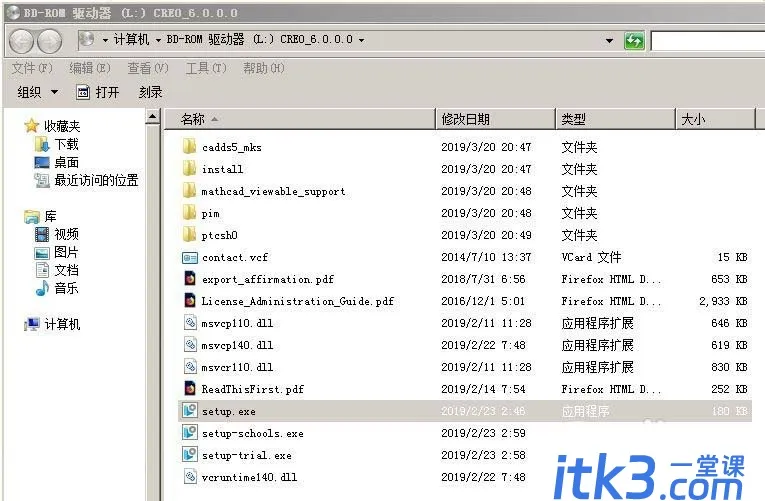The height and width of the screenshot is (501, 765).
Task: Select file name setup-trial.exe
Action: [246, 455]
